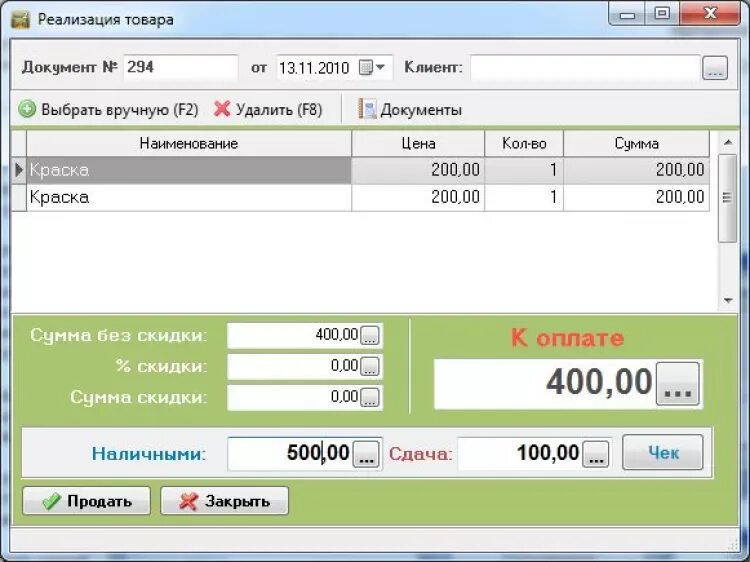Image resolution: width=750 pixels, height=562 pixels.
Task: Click 'Выбрать вручную (F2)' toolbar label
Action: (120, 110)
